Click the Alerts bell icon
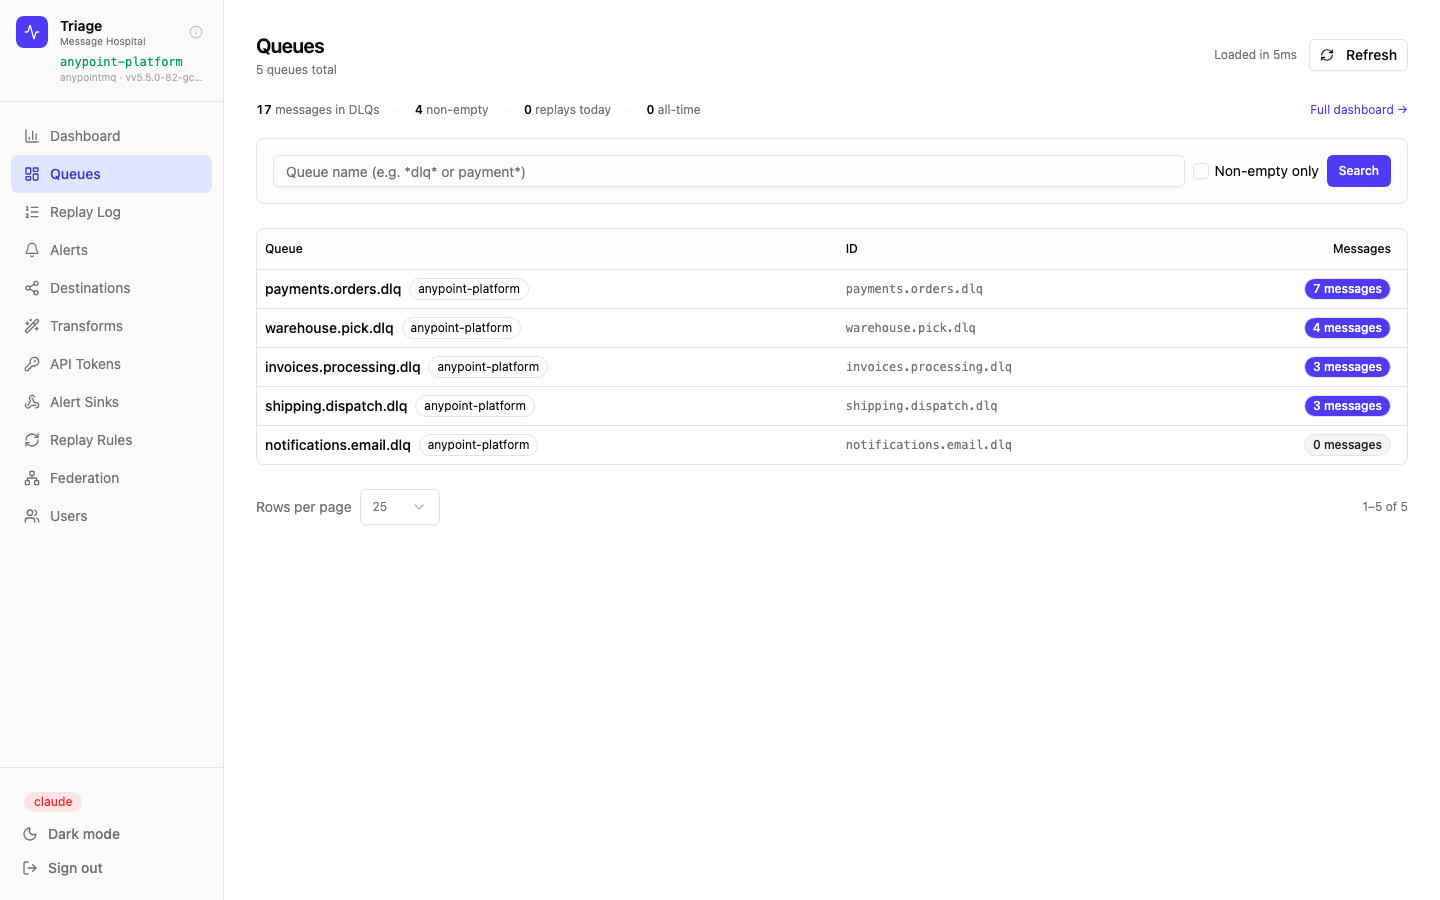The width and height of the screenshot is (1440, 900). pos(32,250)
